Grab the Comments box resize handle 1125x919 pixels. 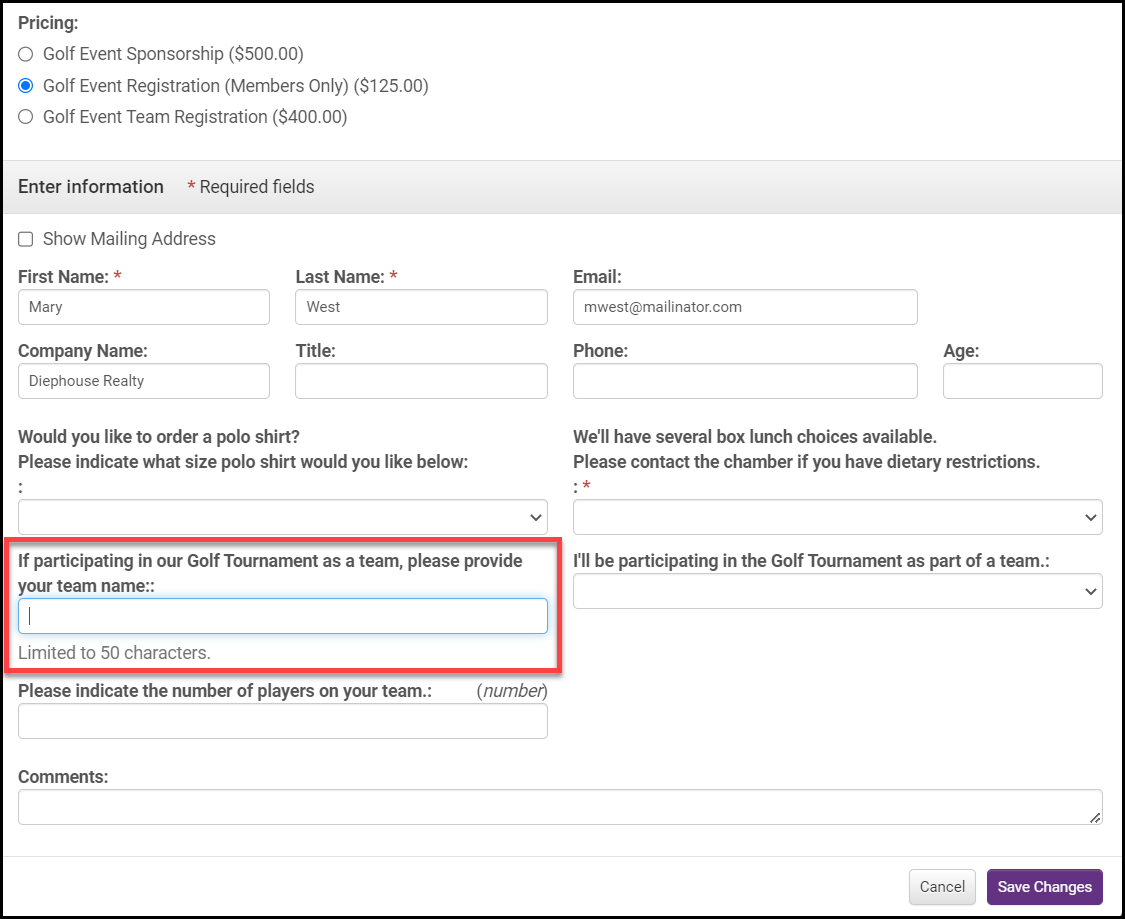pyautogui.click(x=1095, y=818)
